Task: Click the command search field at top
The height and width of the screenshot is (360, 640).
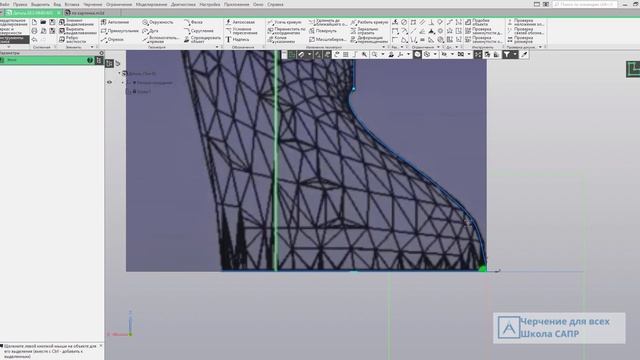Action: point(584,4)
